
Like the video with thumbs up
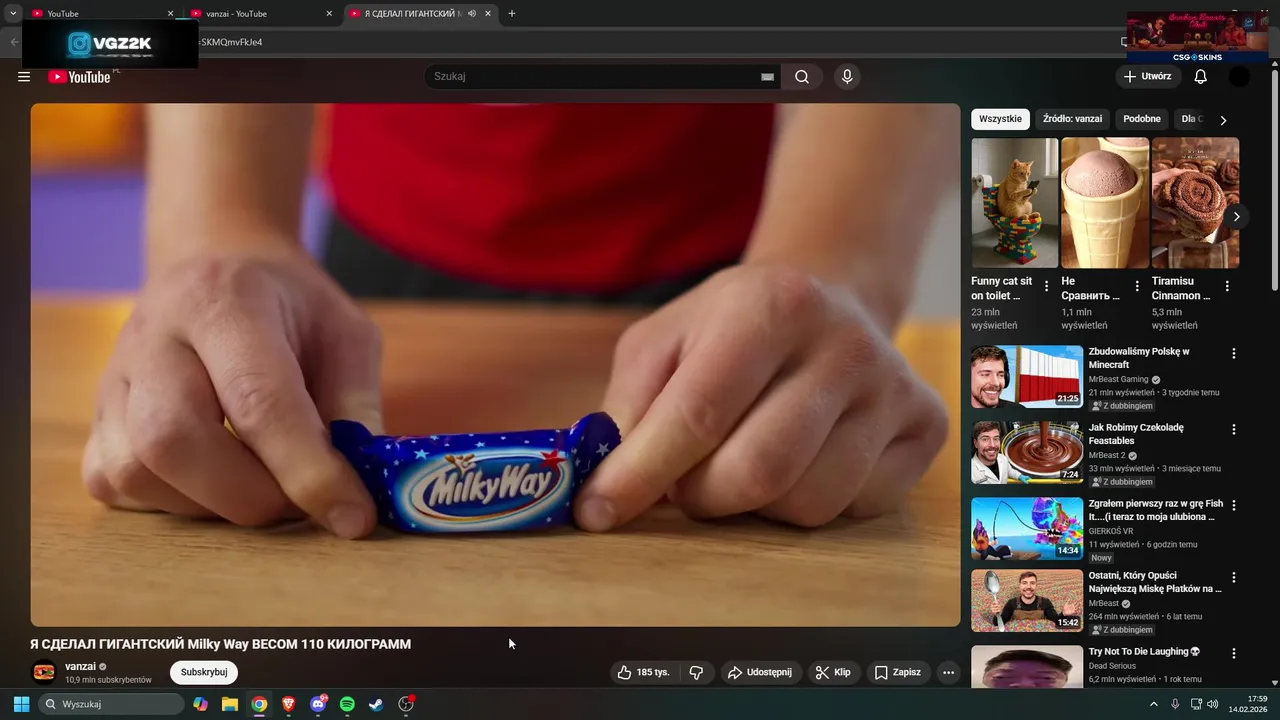[643, 672]
